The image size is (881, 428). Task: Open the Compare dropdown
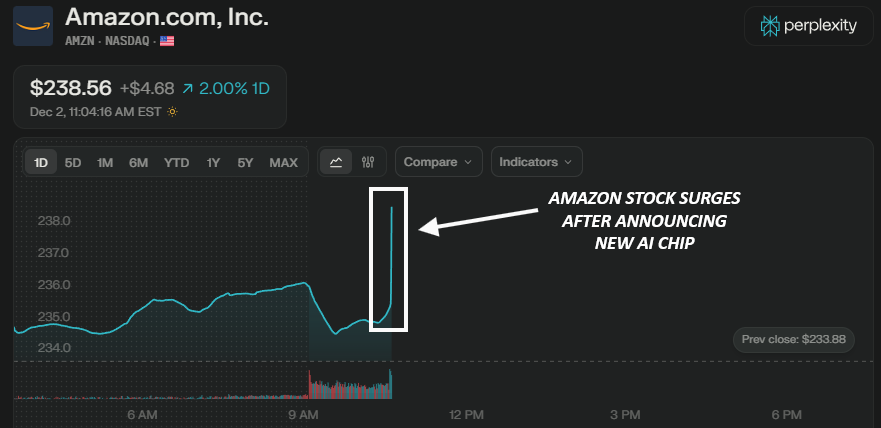pyautogui.click(x=438, y=162)
